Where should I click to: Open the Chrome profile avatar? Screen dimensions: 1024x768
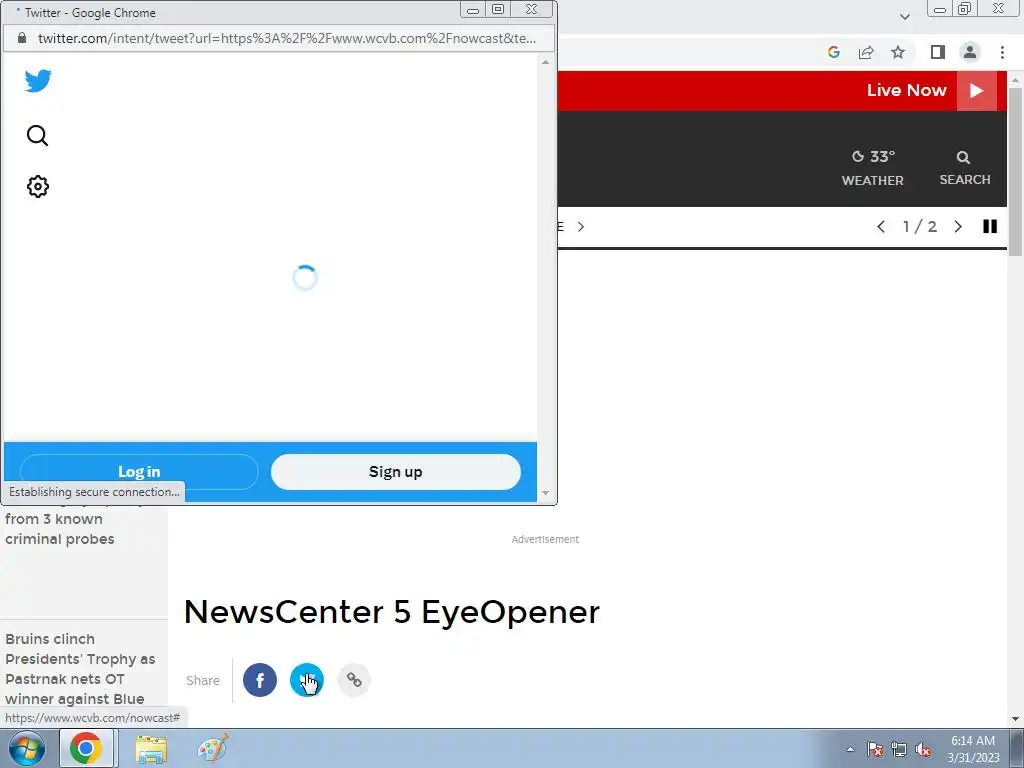click(970, 52)
